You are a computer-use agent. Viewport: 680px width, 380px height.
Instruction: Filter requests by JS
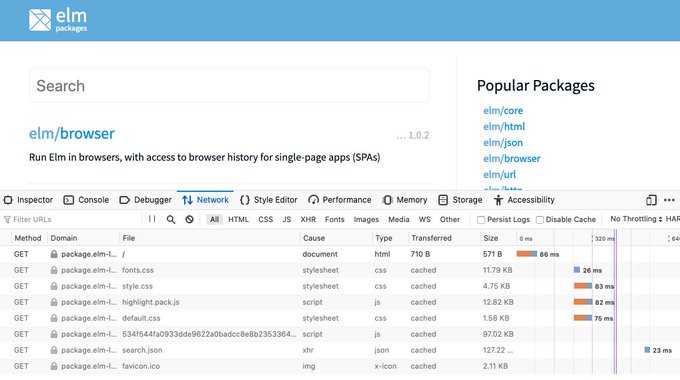287,219
